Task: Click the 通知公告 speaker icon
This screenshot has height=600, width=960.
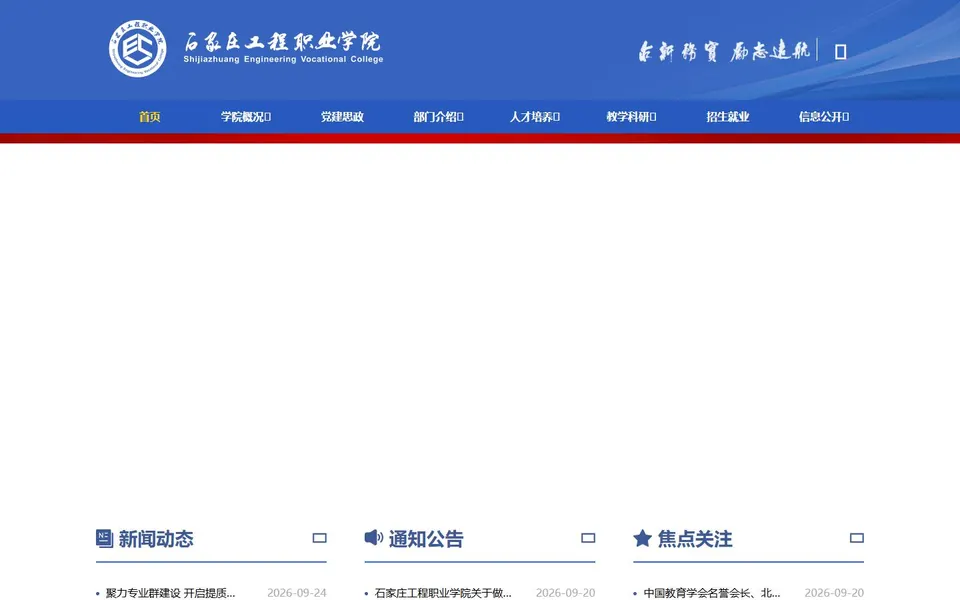Action: (x=373, y=538)
